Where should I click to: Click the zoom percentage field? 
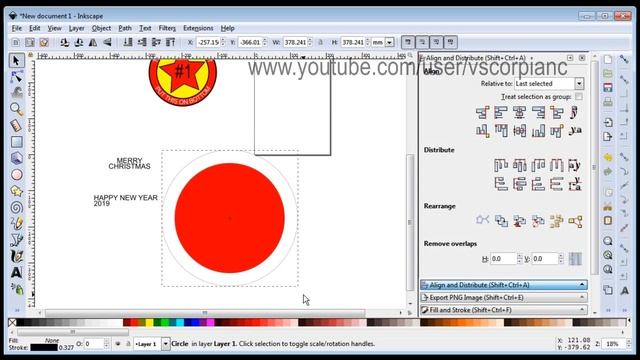pyautogui.click(x=613, y=344)
